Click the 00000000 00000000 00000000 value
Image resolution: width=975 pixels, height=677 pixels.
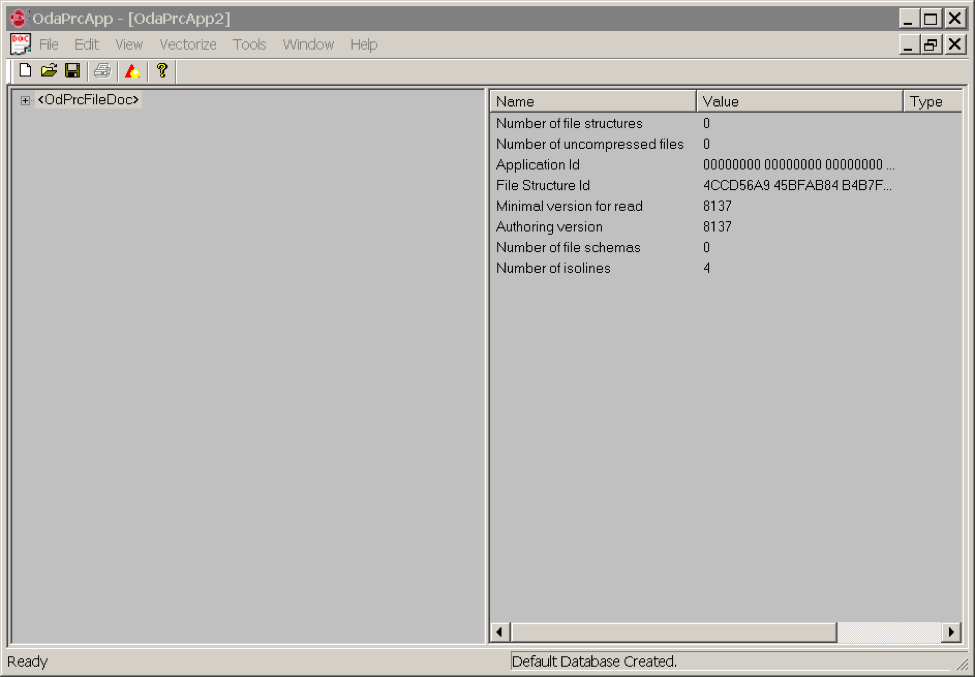(x=798, y=165)
